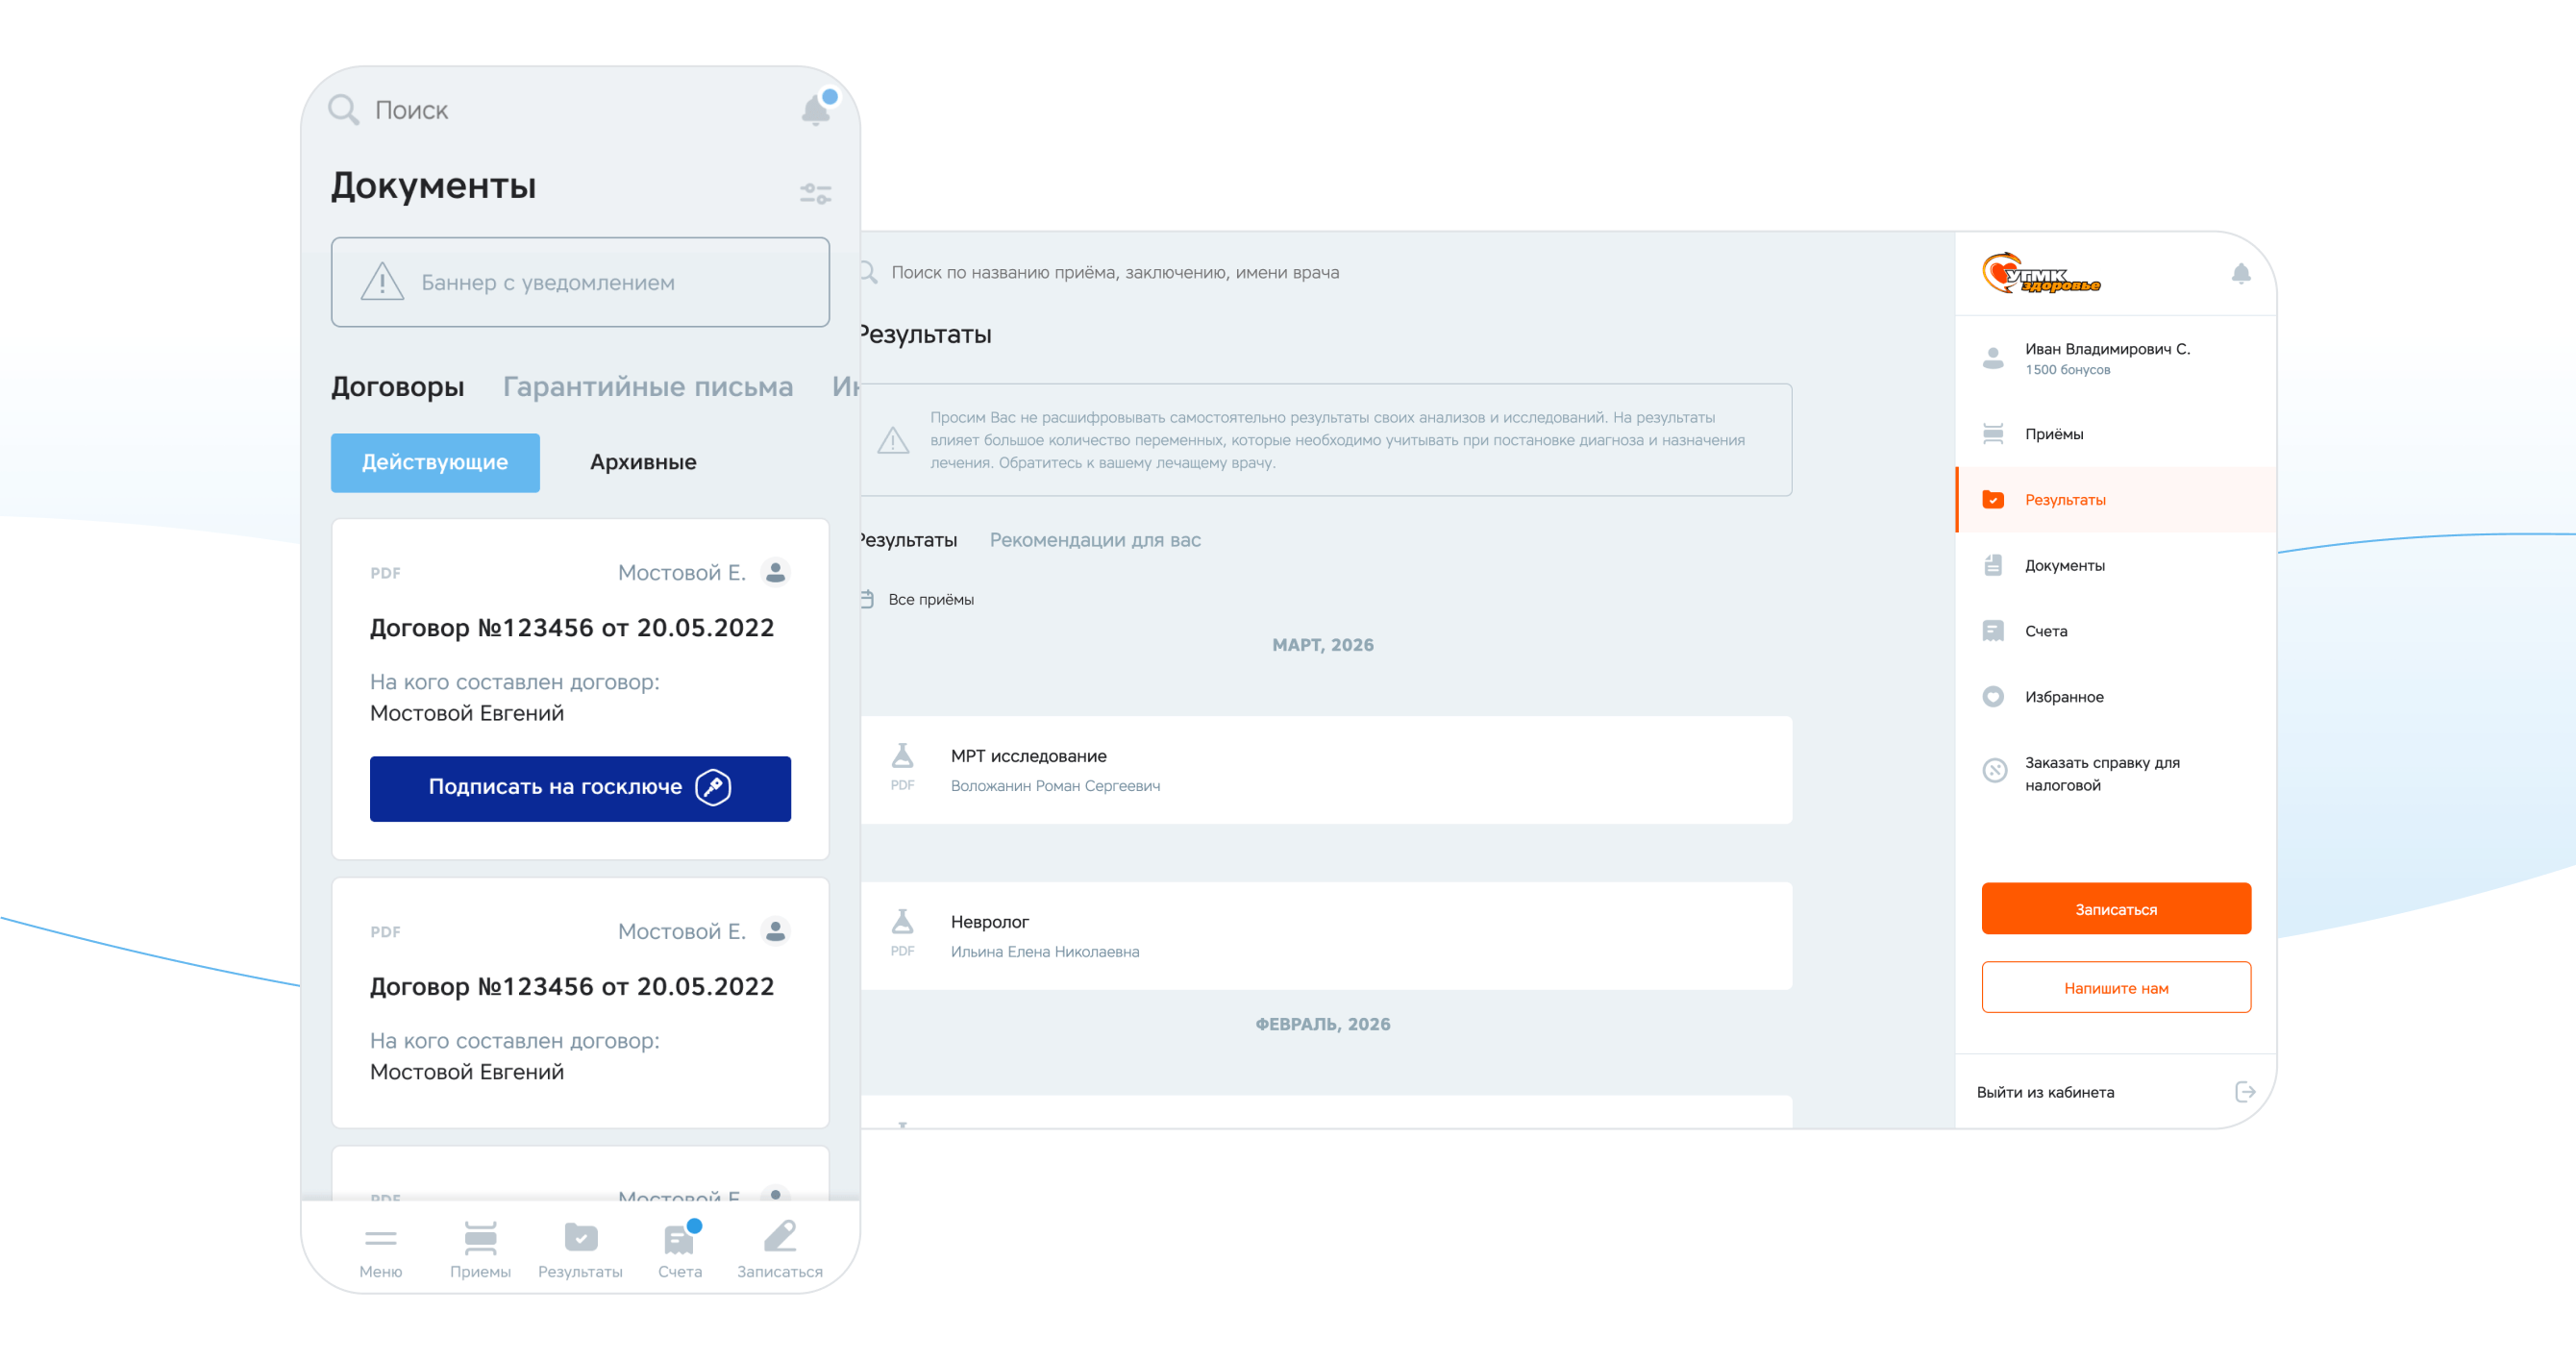Open Избранное in the sidebar menu
2576x1361 pixels.
pyautogui.click(x=2063, y=696)
